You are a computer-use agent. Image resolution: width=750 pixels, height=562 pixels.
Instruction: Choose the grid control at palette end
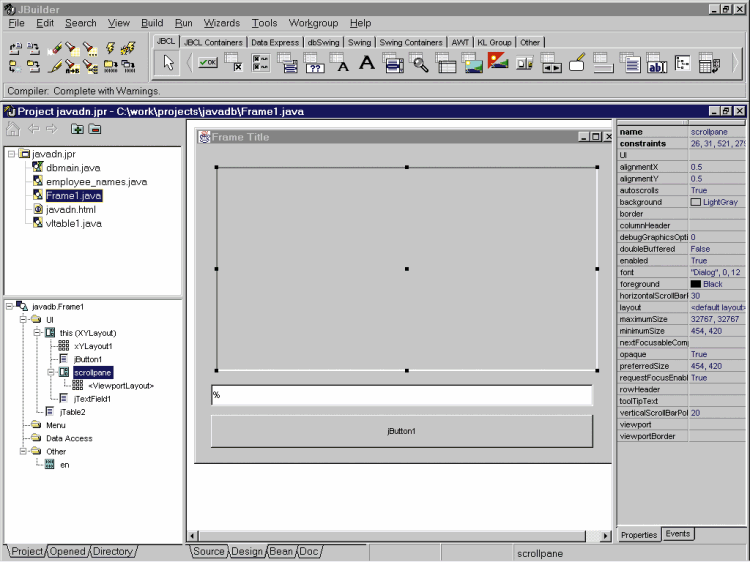pos(709,65)
